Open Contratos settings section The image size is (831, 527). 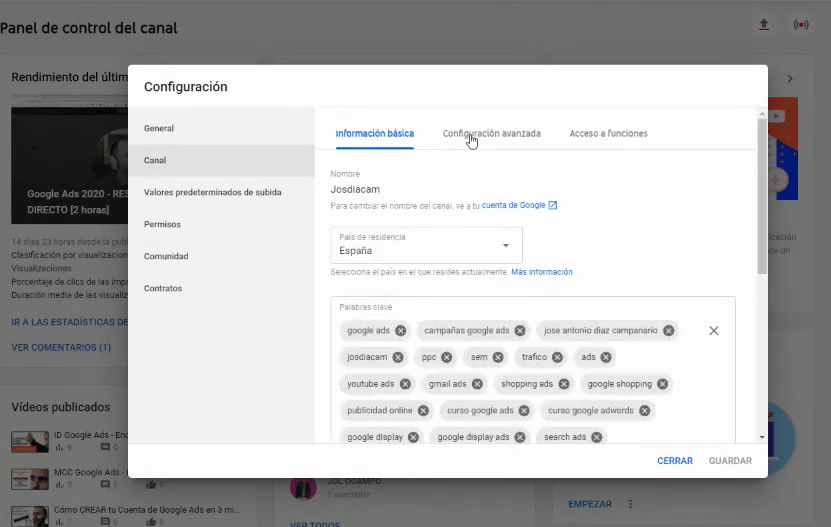(222, 288)
